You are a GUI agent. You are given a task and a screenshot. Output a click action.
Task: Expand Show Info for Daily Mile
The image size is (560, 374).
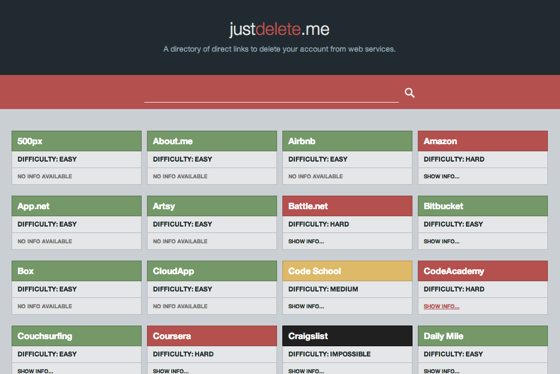click(441, 371)
